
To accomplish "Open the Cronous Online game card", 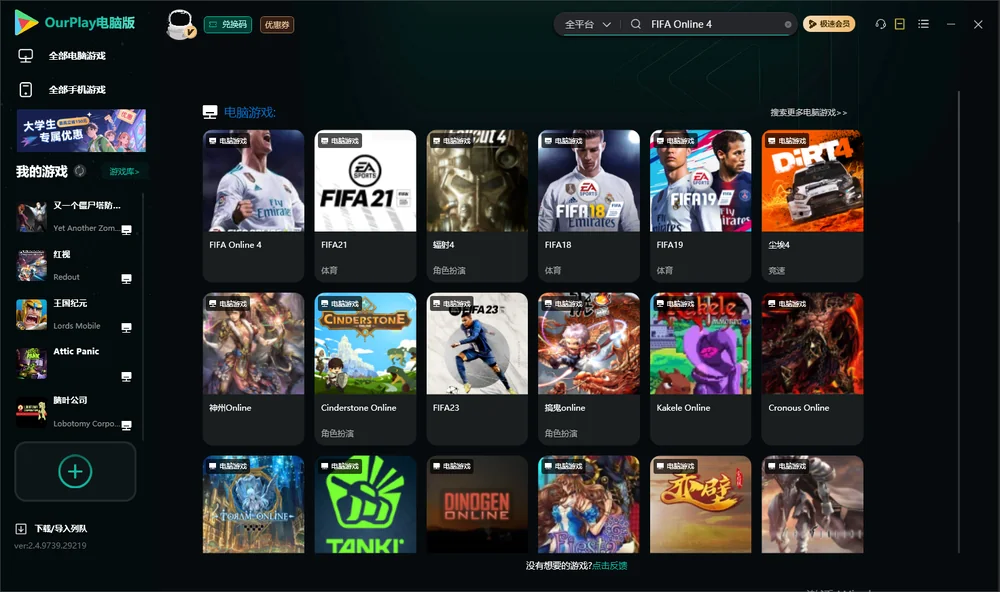I will click(x=812, y=369).
